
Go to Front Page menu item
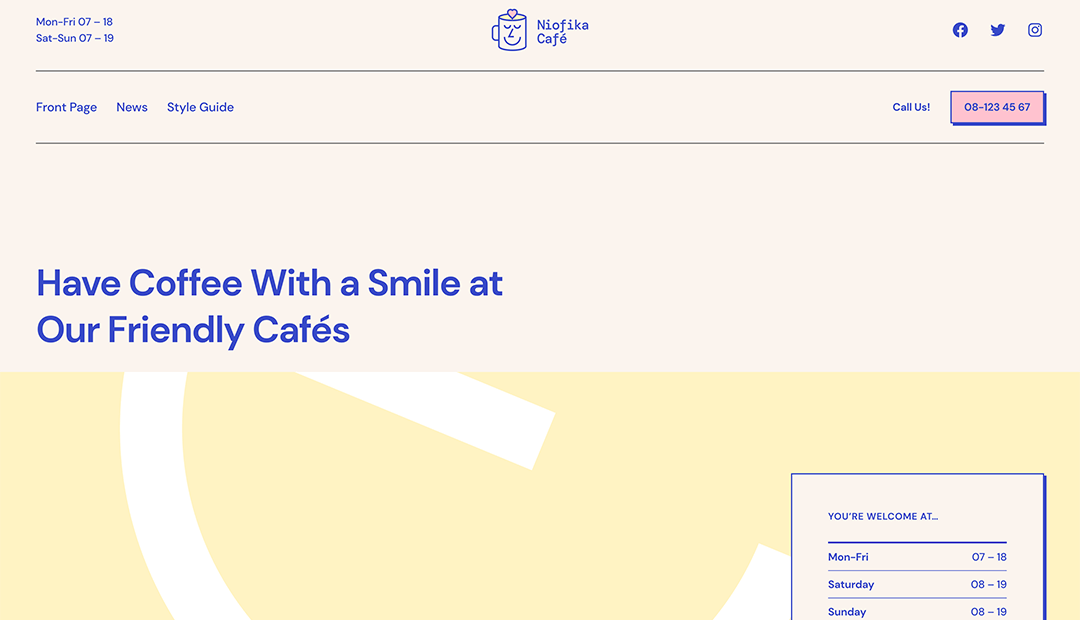point(66,107)
